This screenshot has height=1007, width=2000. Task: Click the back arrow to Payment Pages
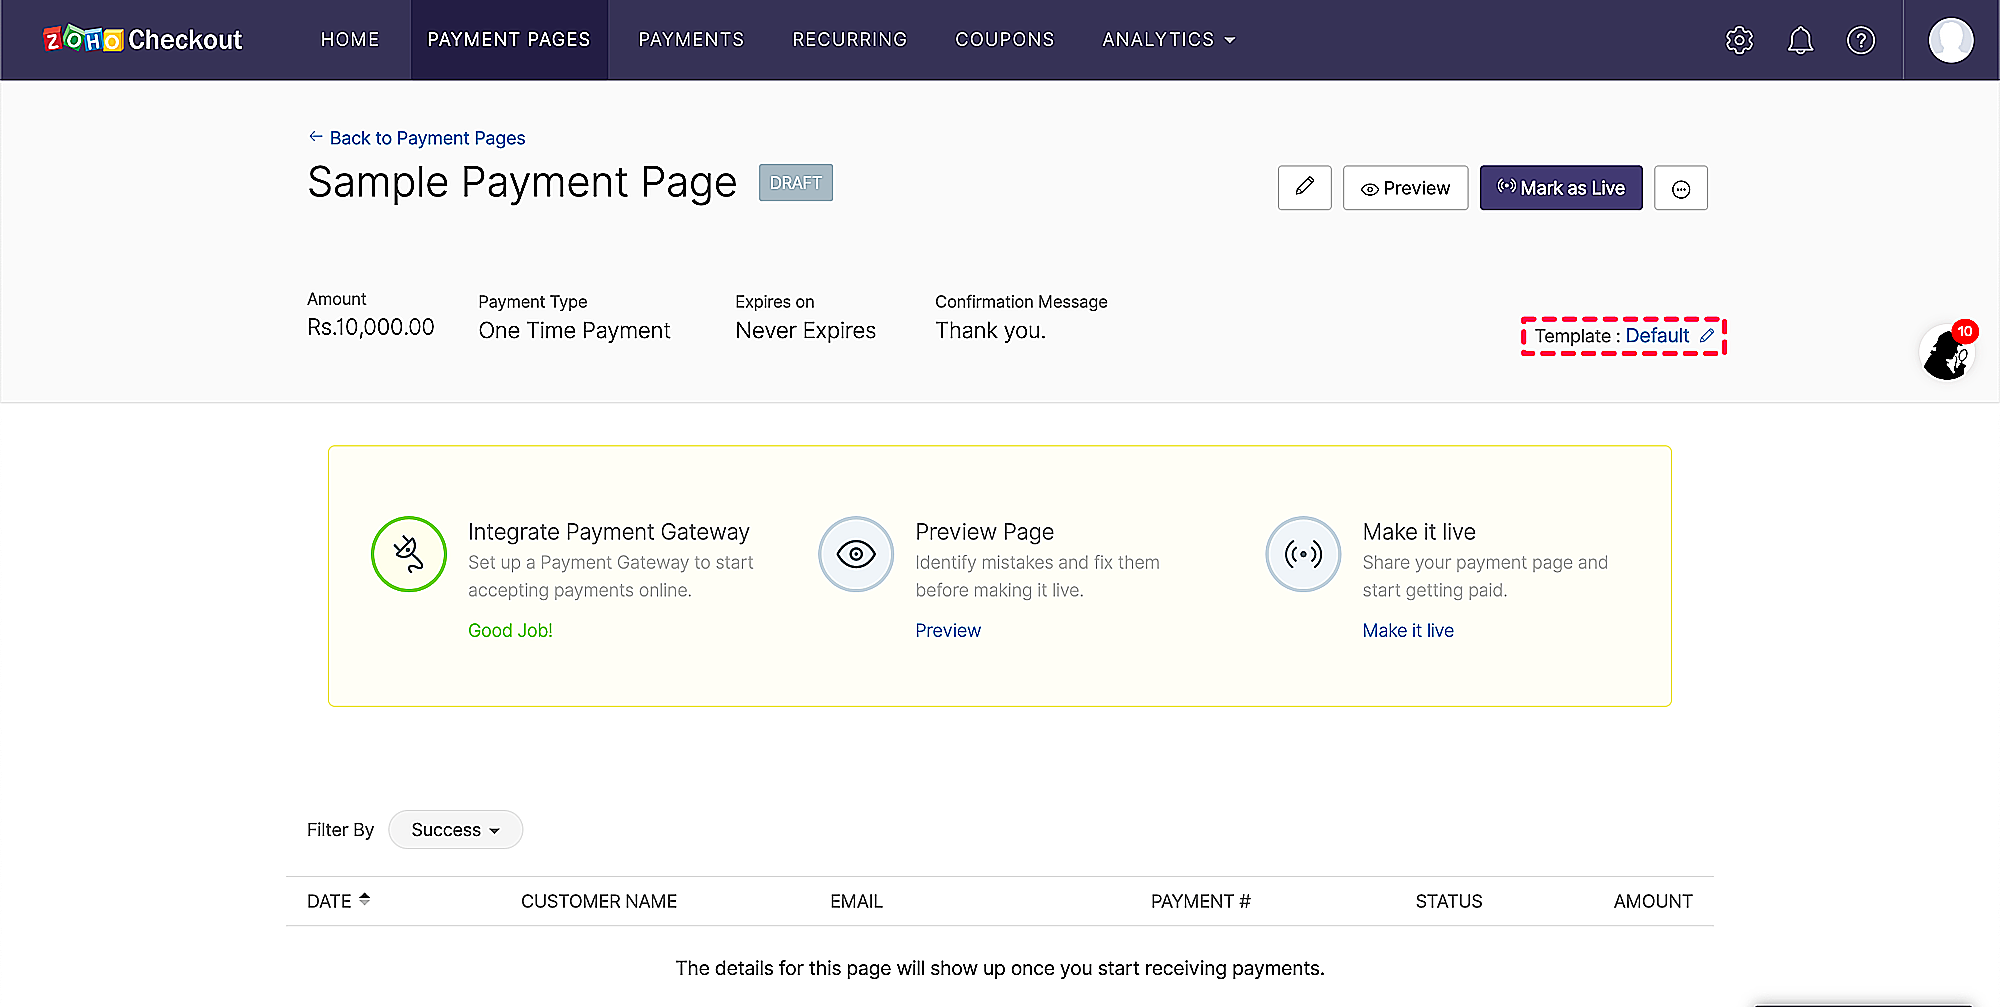click(x=316, y=137)
